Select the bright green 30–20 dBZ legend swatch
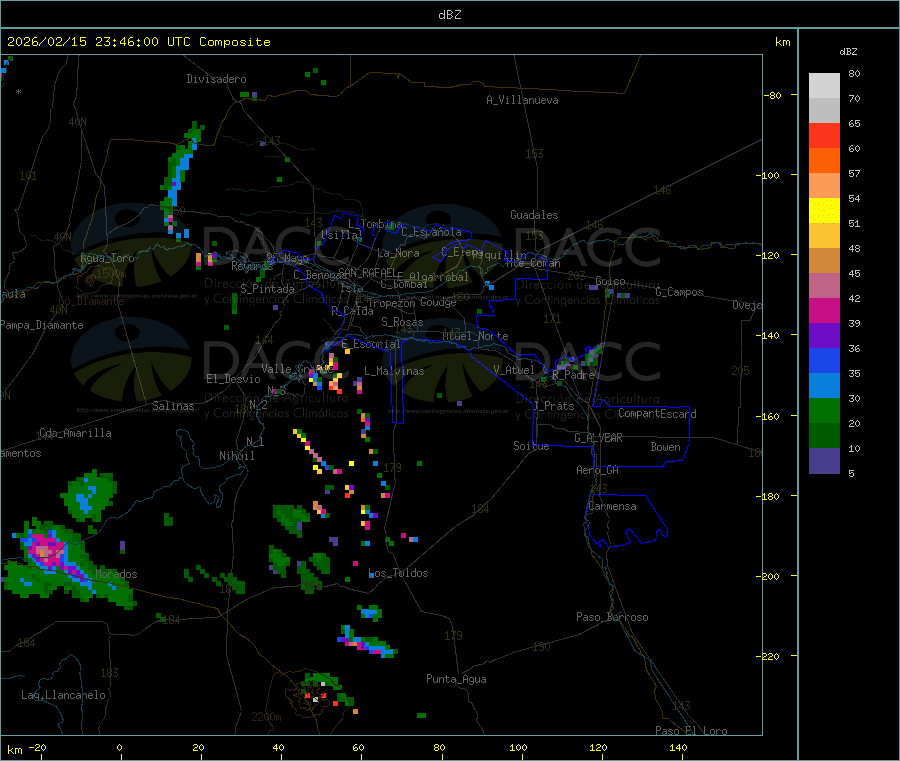The height and width of the screenshot is (761, 900). [824, 410]
